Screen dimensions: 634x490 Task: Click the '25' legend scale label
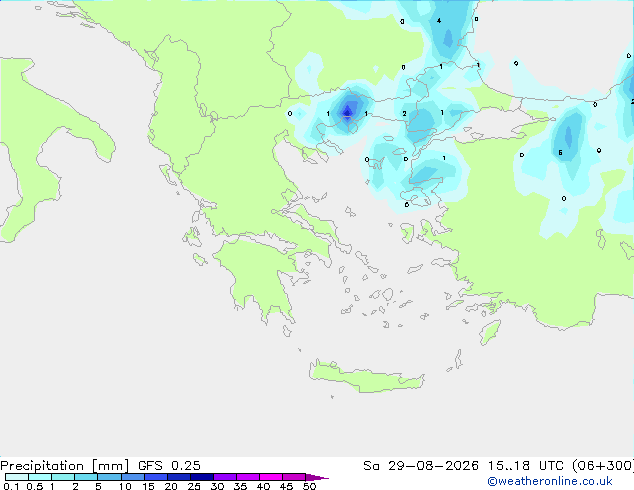[x=194, y=486]
